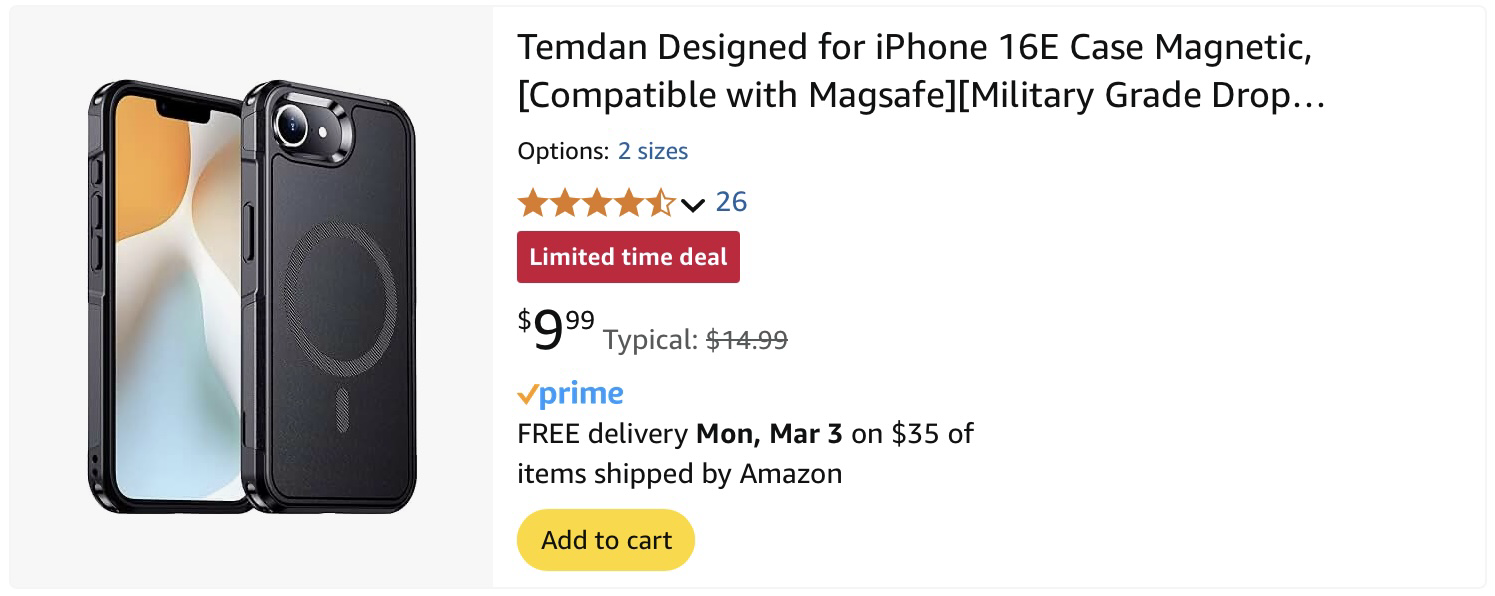Click the Options label
This screenshot has height=596, width=1495.
[562, 151]
